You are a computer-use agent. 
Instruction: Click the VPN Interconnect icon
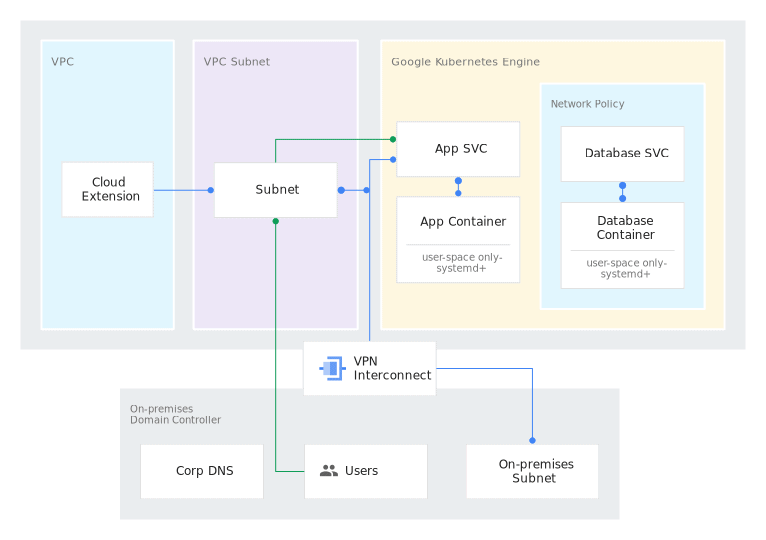pyautogui.click(x=331, y=368)
